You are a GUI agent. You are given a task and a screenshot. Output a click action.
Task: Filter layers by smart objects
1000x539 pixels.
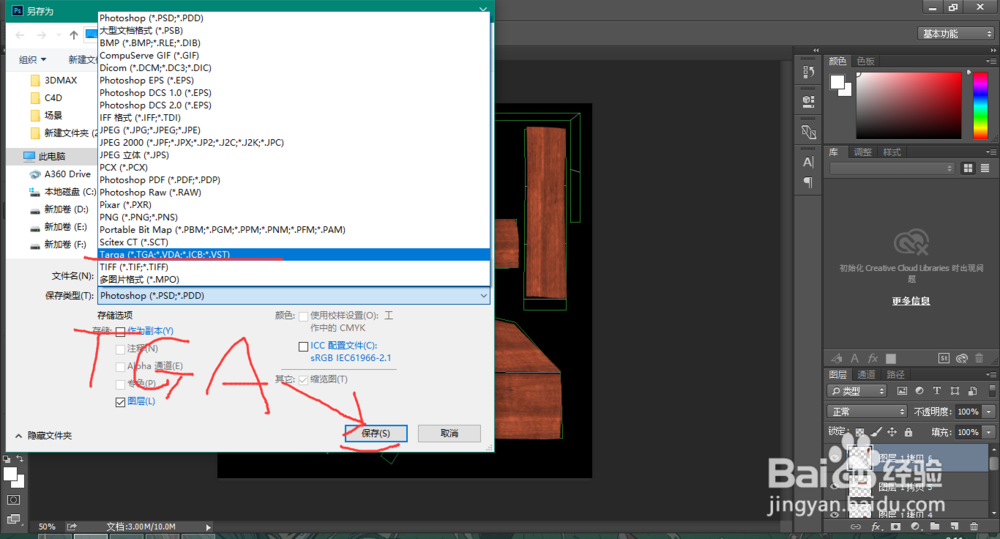(x=972, y=391)
